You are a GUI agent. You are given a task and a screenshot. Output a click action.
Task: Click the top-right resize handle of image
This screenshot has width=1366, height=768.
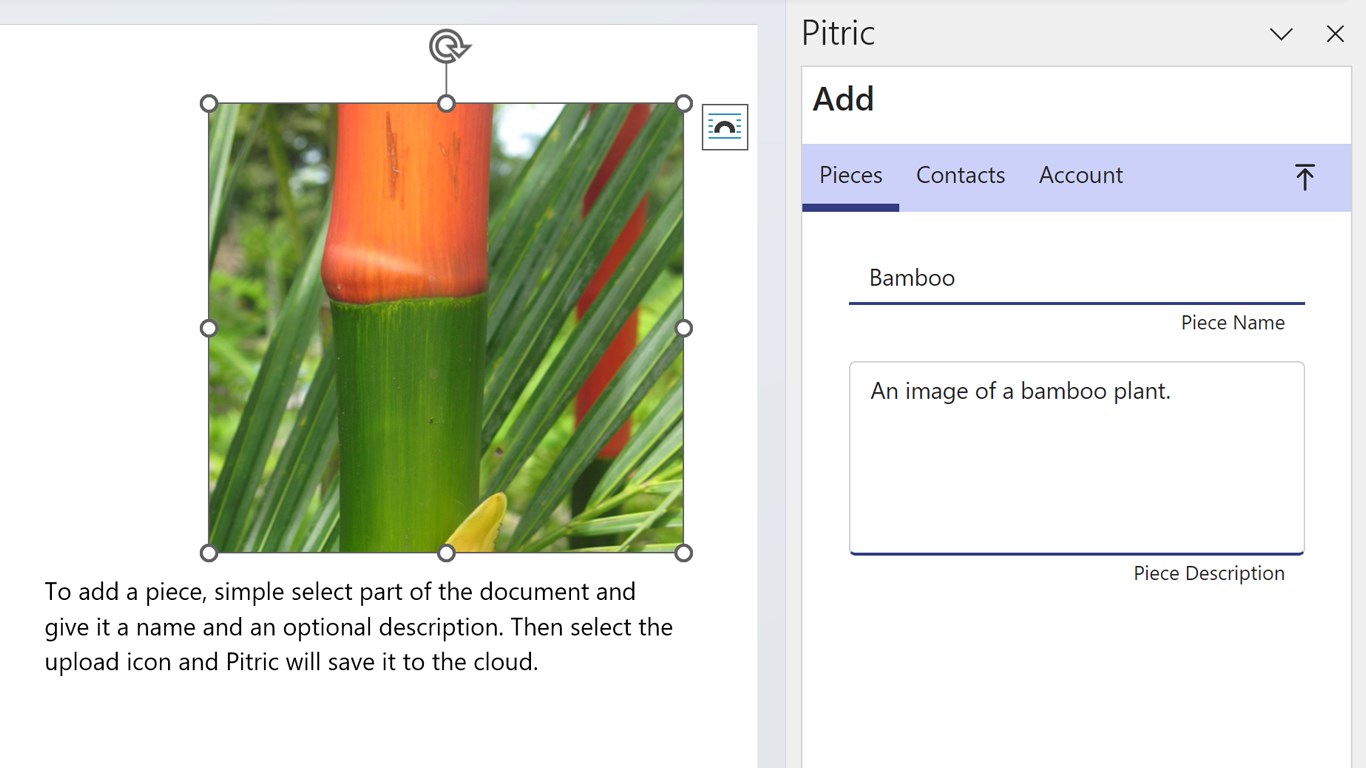[684, 103]
